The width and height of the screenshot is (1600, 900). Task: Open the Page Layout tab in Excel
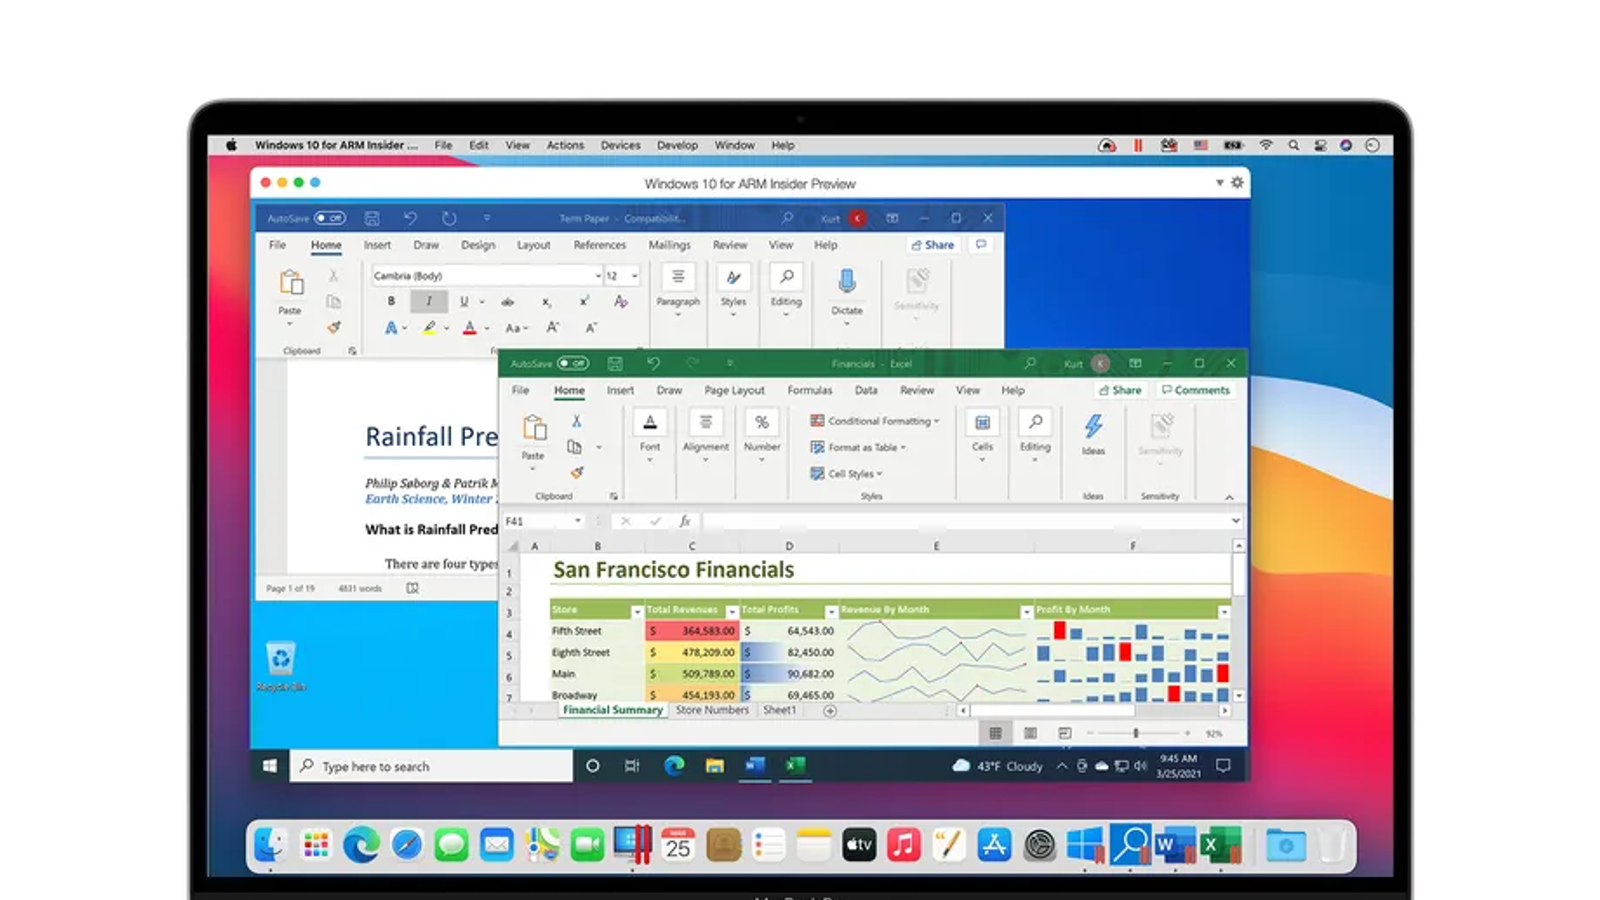pyautogui.click(x=735, y=390)
